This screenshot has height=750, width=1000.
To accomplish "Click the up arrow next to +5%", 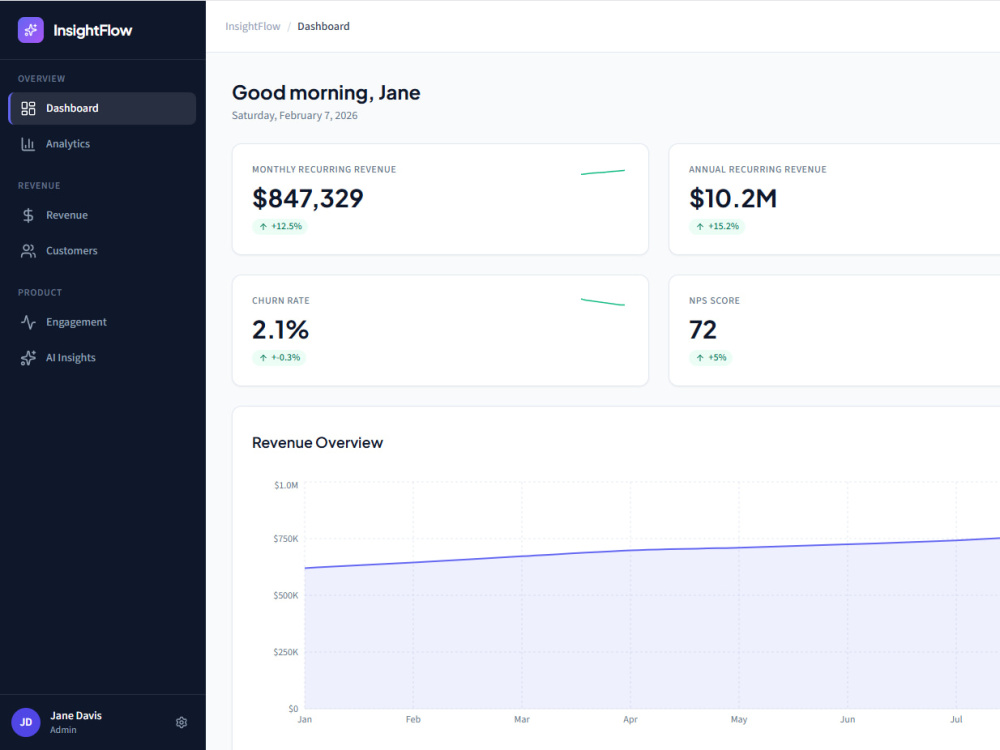I will coord(700,358).
